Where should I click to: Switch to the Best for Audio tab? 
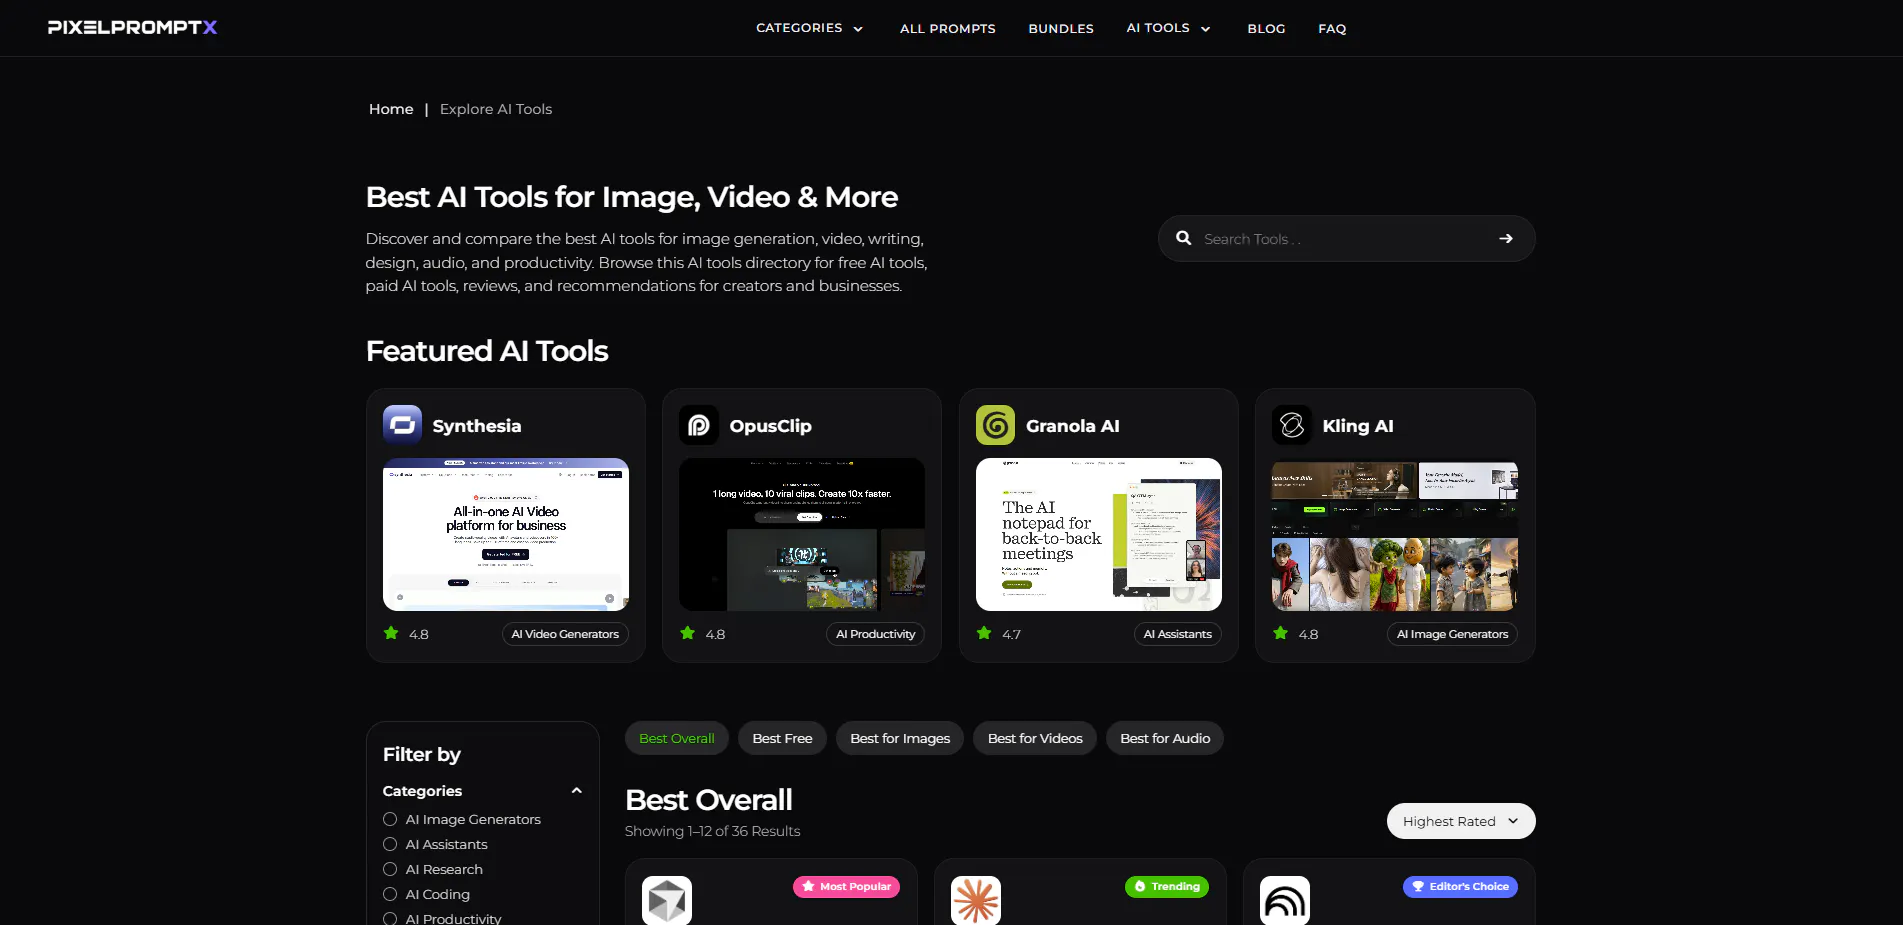pyautogui.click(x=1165, y=738)
